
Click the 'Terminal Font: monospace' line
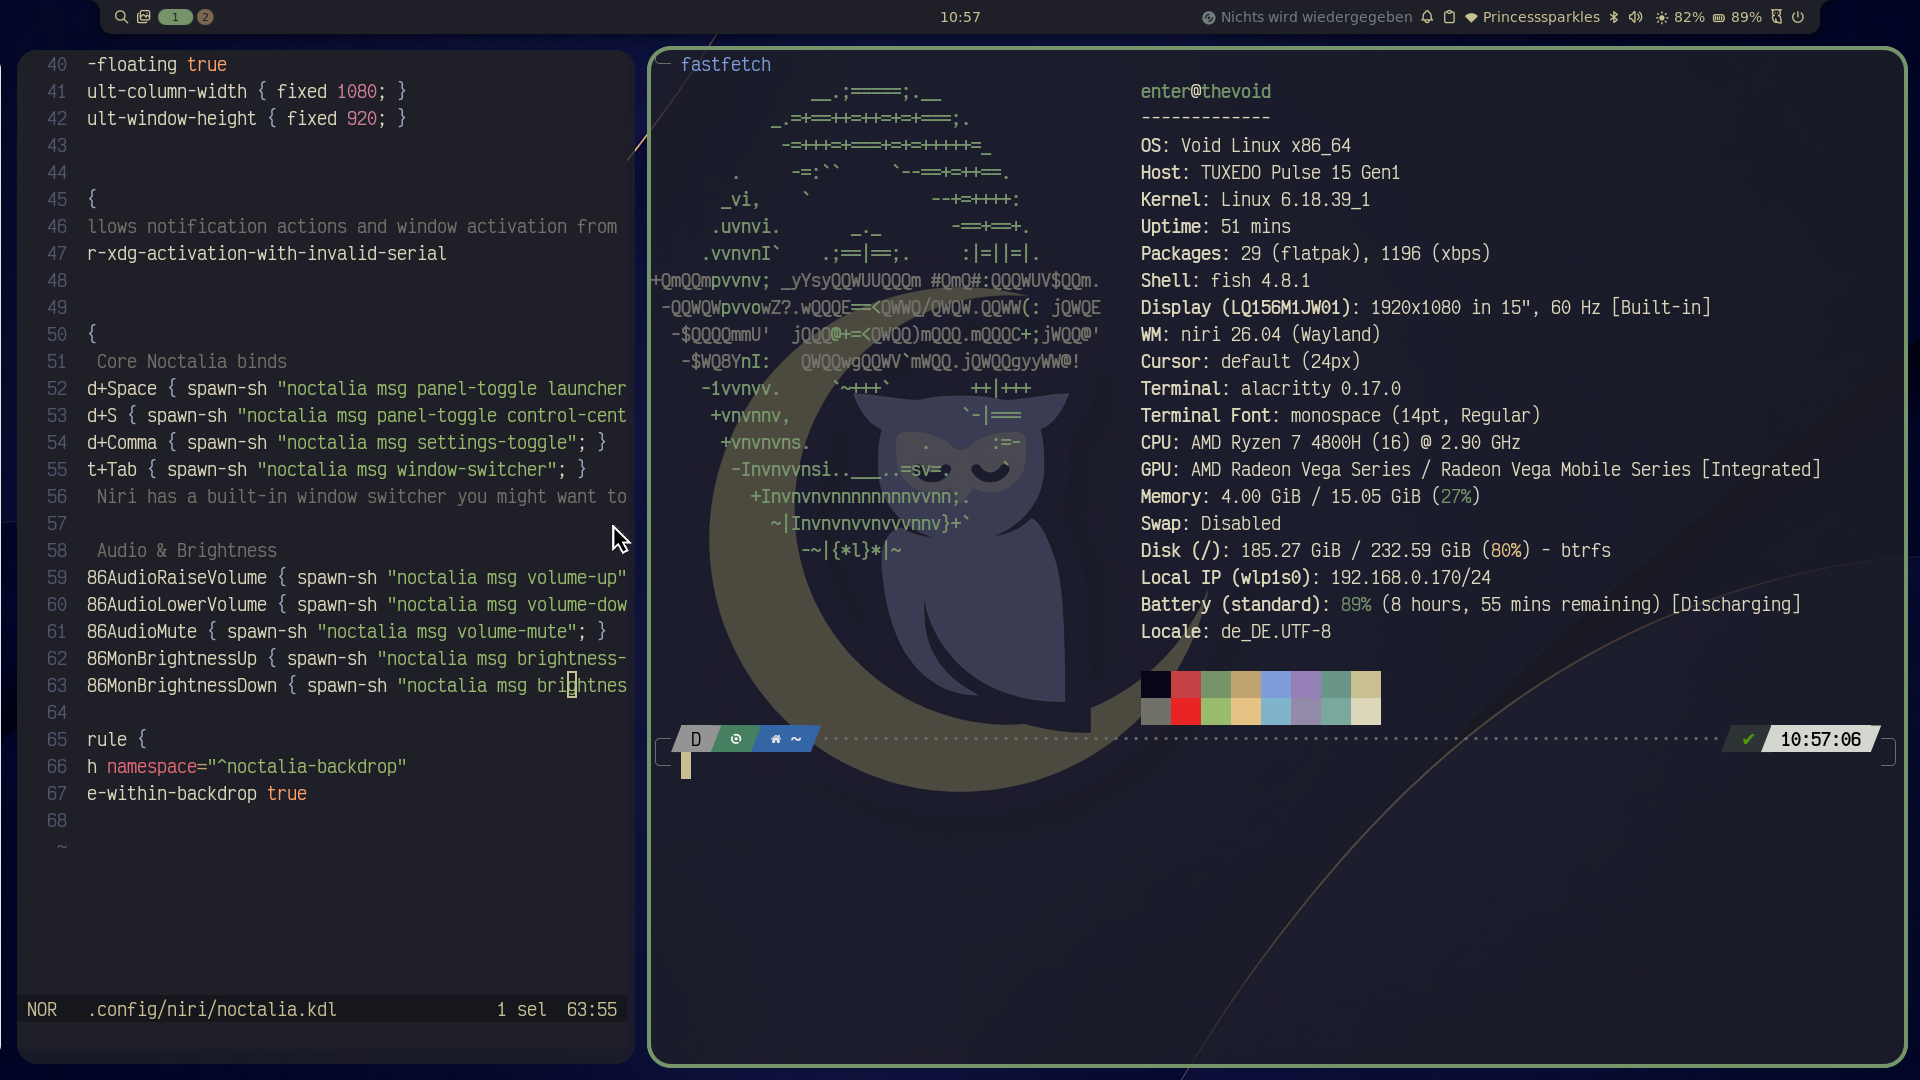click(x=1340, y=416)
